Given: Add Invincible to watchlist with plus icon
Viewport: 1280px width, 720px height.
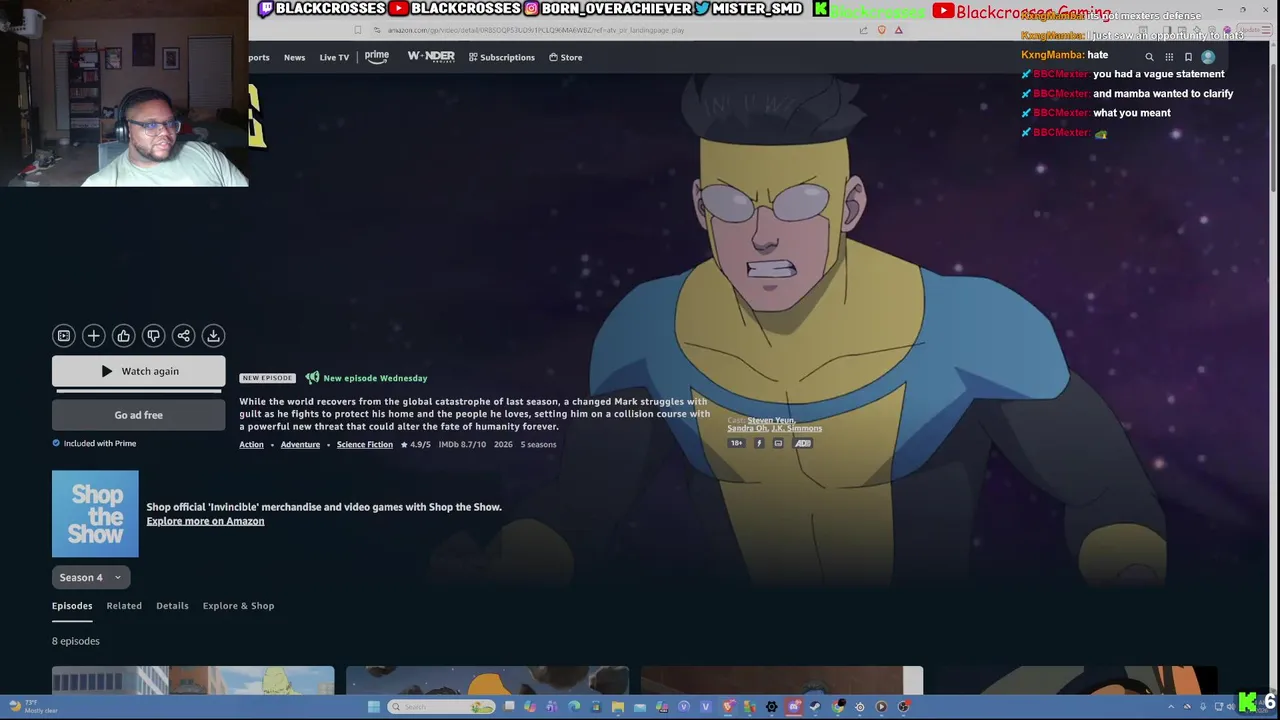Looking at the screenshot, I should tap(93, 336).
